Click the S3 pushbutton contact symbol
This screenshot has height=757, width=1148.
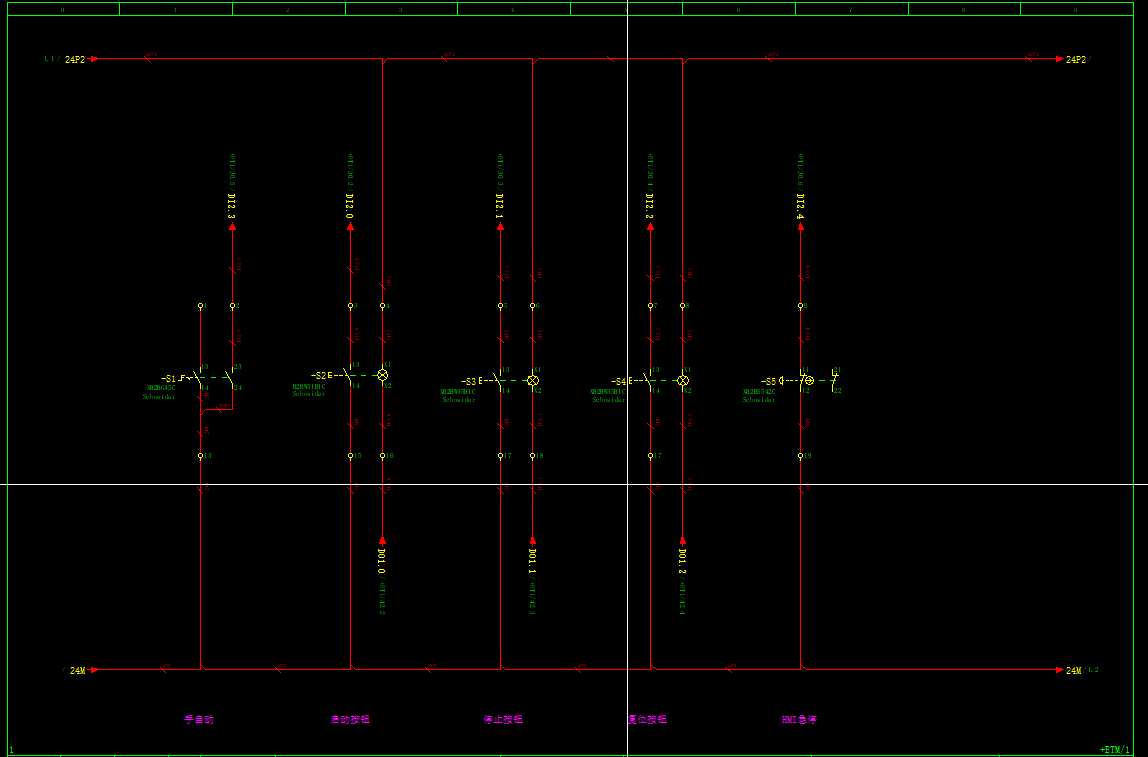499,381
